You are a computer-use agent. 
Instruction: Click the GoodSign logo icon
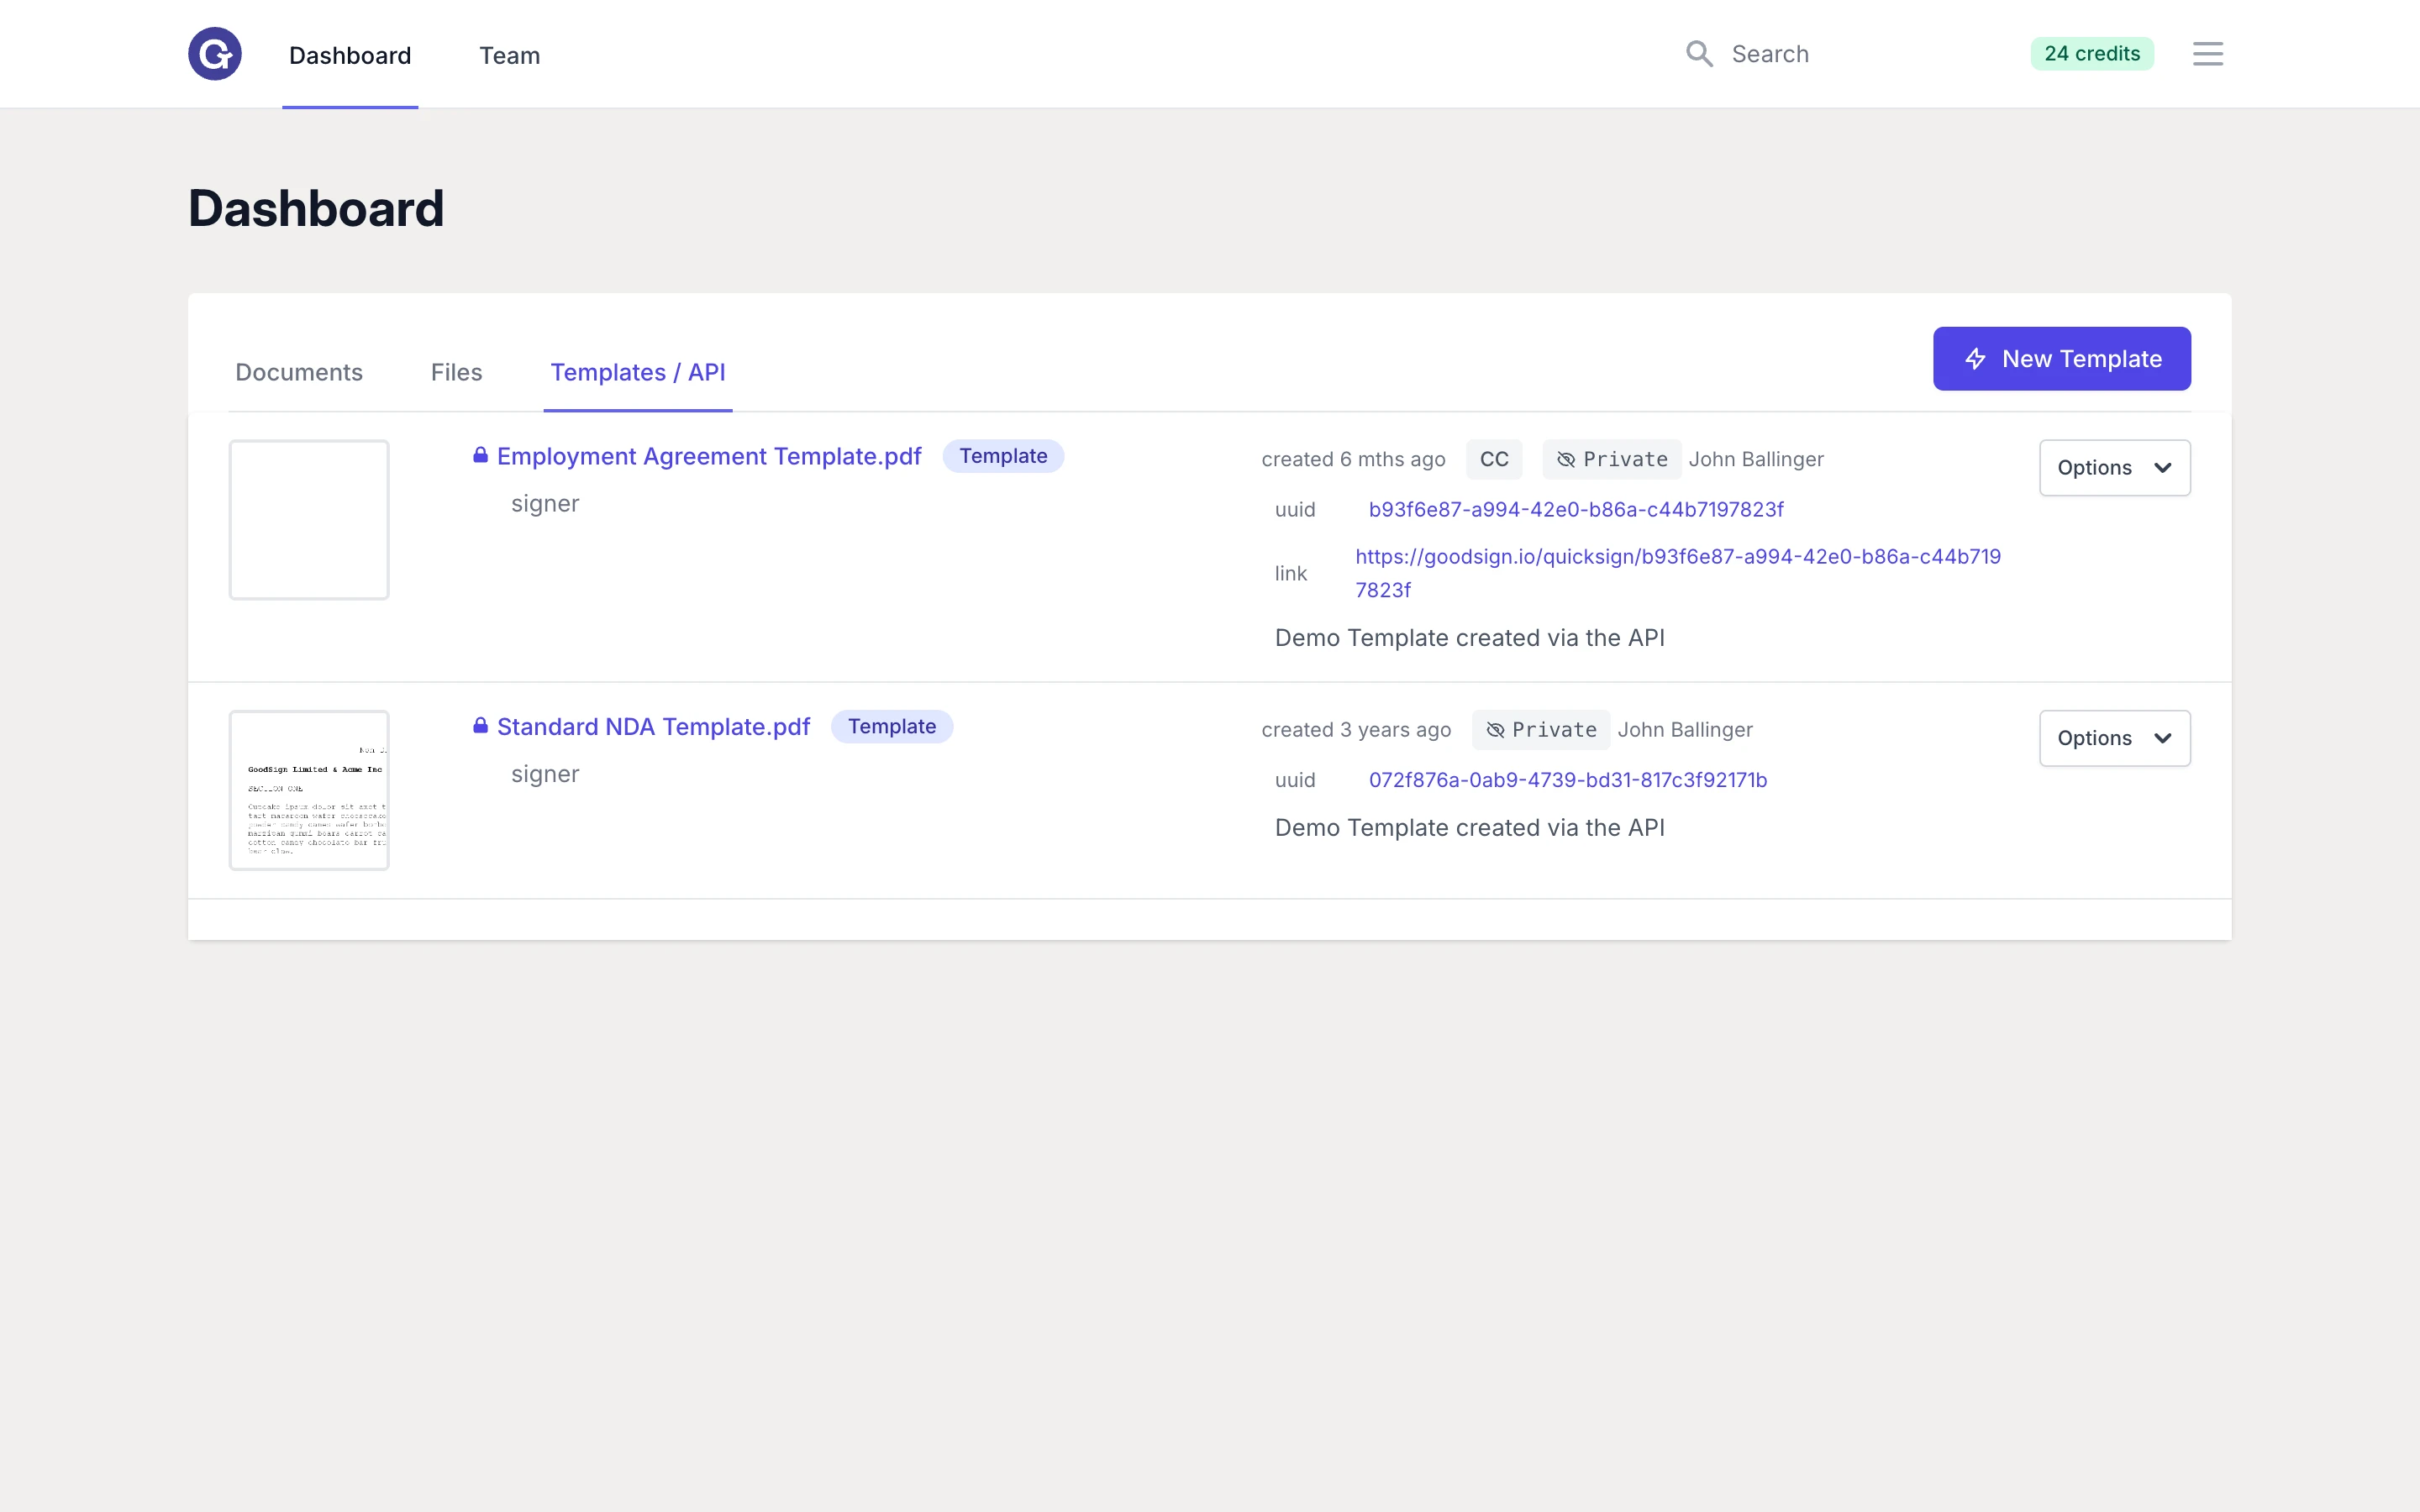point(215,54)
